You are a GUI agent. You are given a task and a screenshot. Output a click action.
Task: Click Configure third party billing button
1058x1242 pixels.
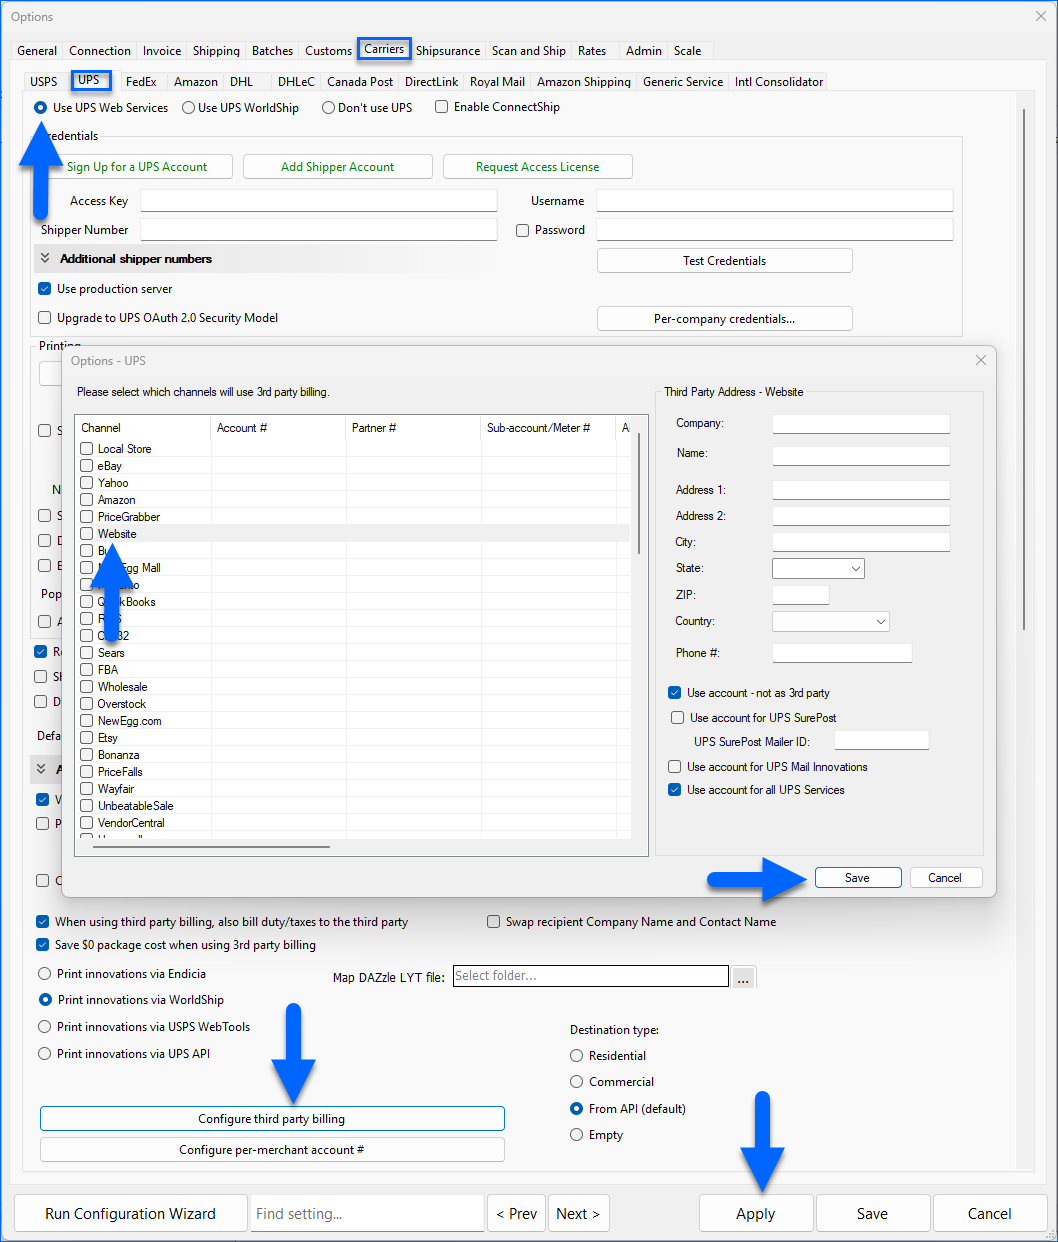coord(272,1119)
